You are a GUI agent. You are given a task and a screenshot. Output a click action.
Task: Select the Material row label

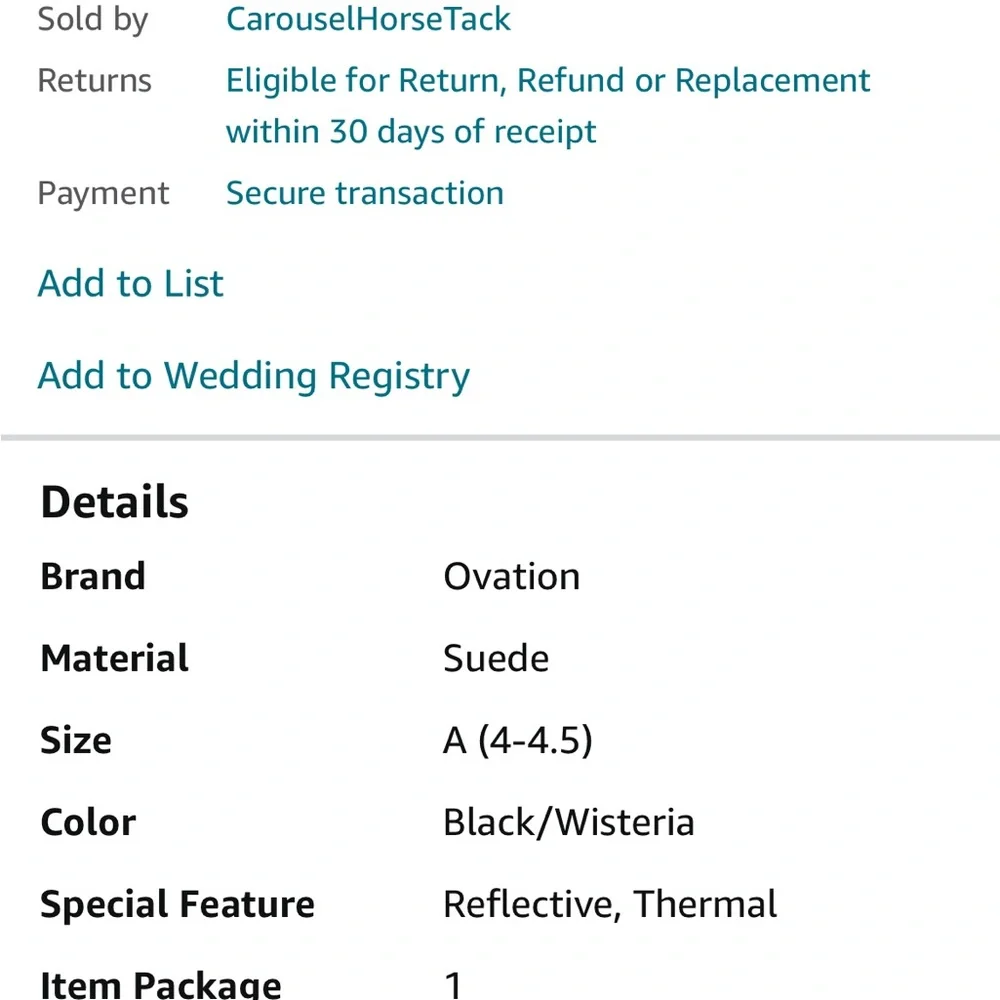point(115,658)
